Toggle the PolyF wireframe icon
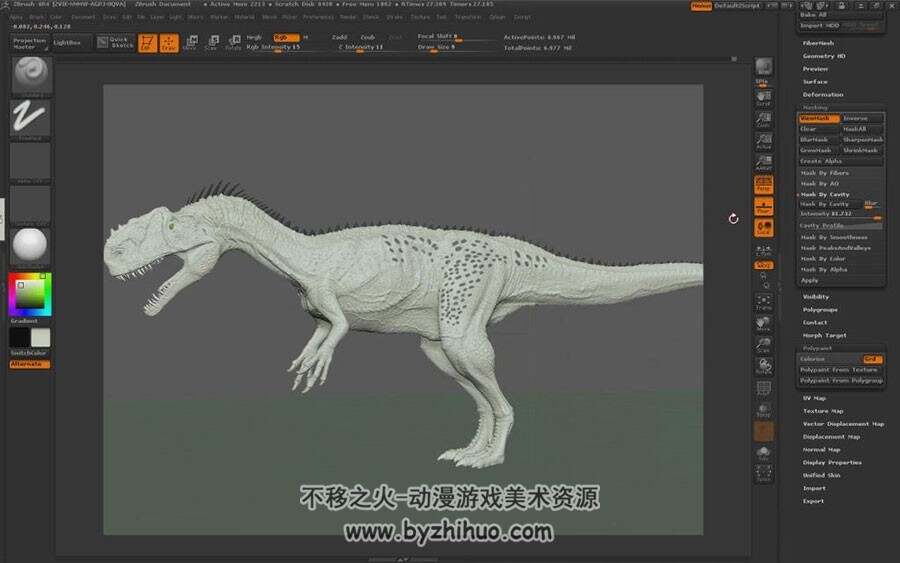Screen dimensions: 900x563 tap(763, 390)
